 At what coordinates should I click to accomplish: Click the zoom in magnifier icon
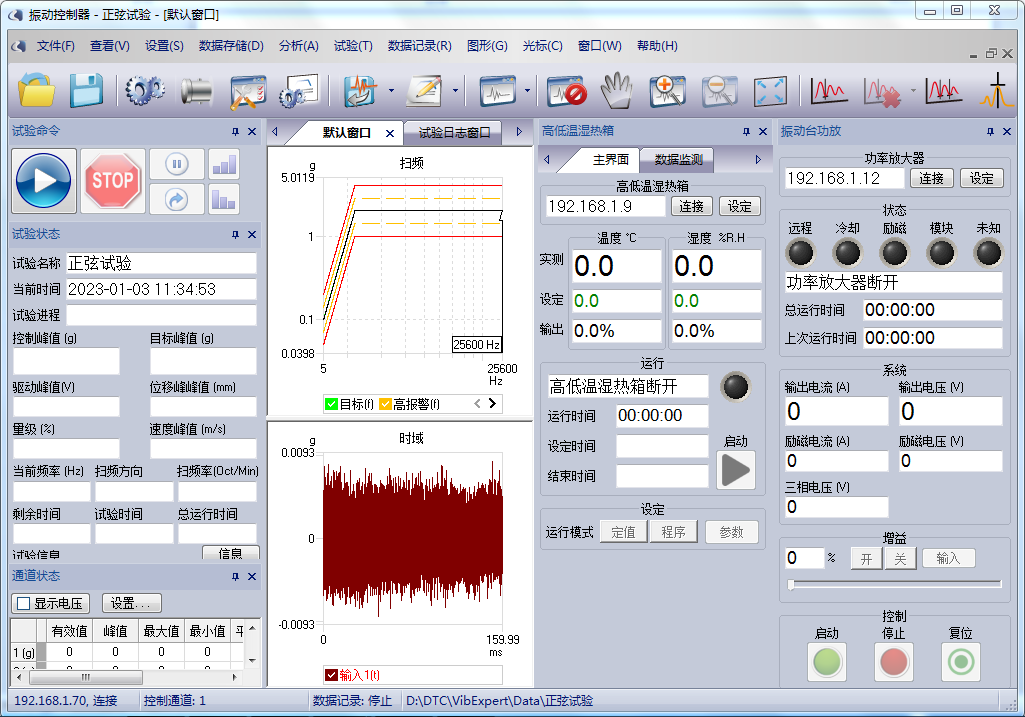pos(667,90)
